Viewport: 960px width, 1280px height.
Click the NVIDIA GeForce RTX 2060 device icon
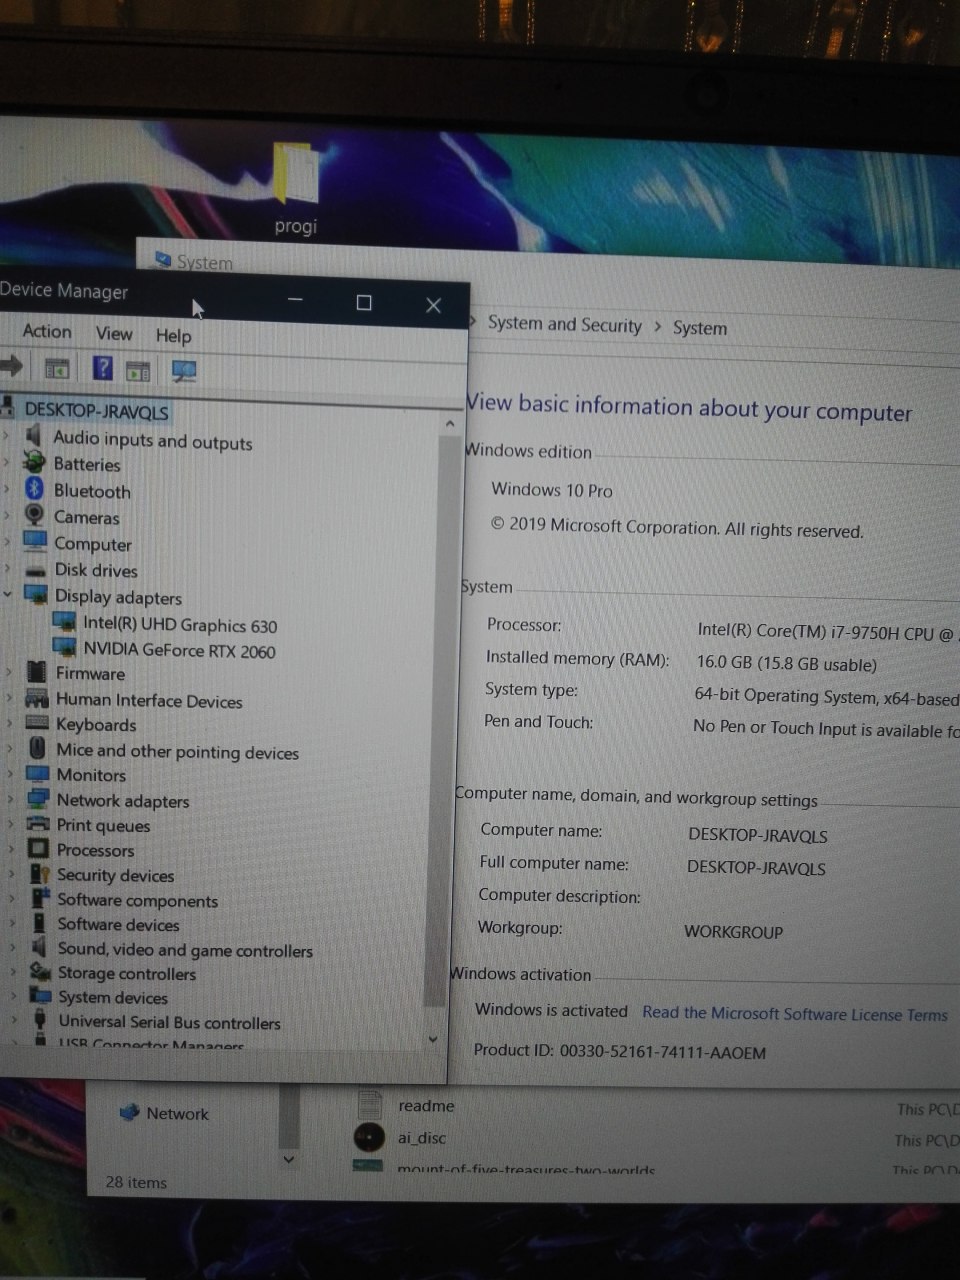coord(64,647)
